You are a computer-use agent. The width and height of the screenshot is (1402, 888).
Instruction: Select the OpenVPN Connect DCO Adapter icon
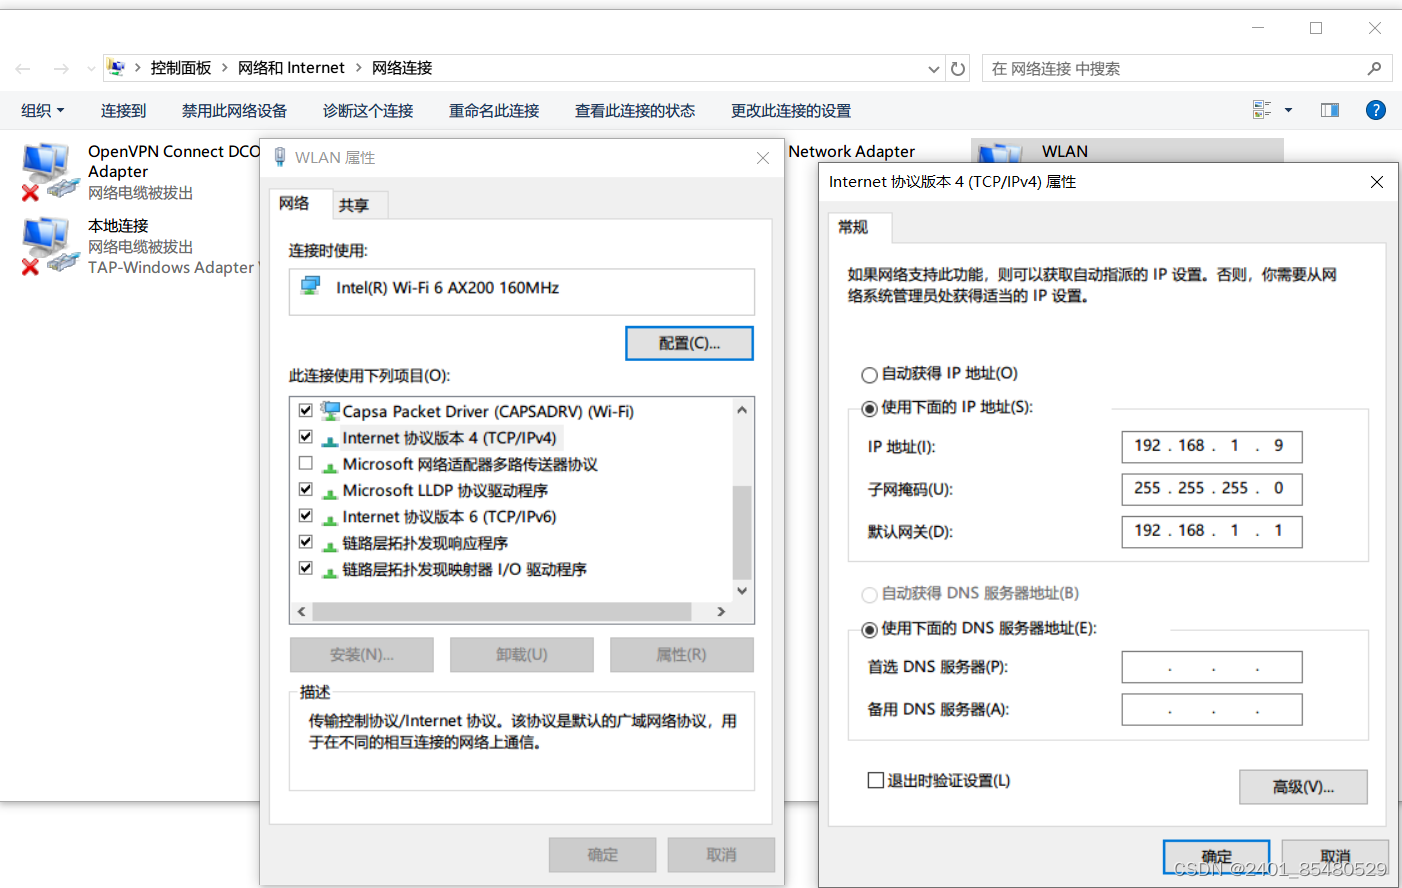pos(48,170)
